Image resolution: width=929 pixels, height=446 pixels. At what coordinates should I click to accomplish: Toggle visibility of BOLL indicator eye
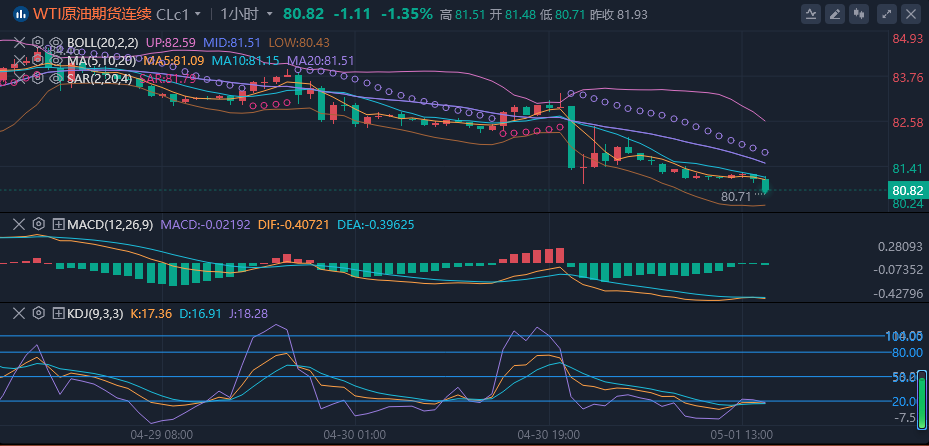(x=56, y=43)
